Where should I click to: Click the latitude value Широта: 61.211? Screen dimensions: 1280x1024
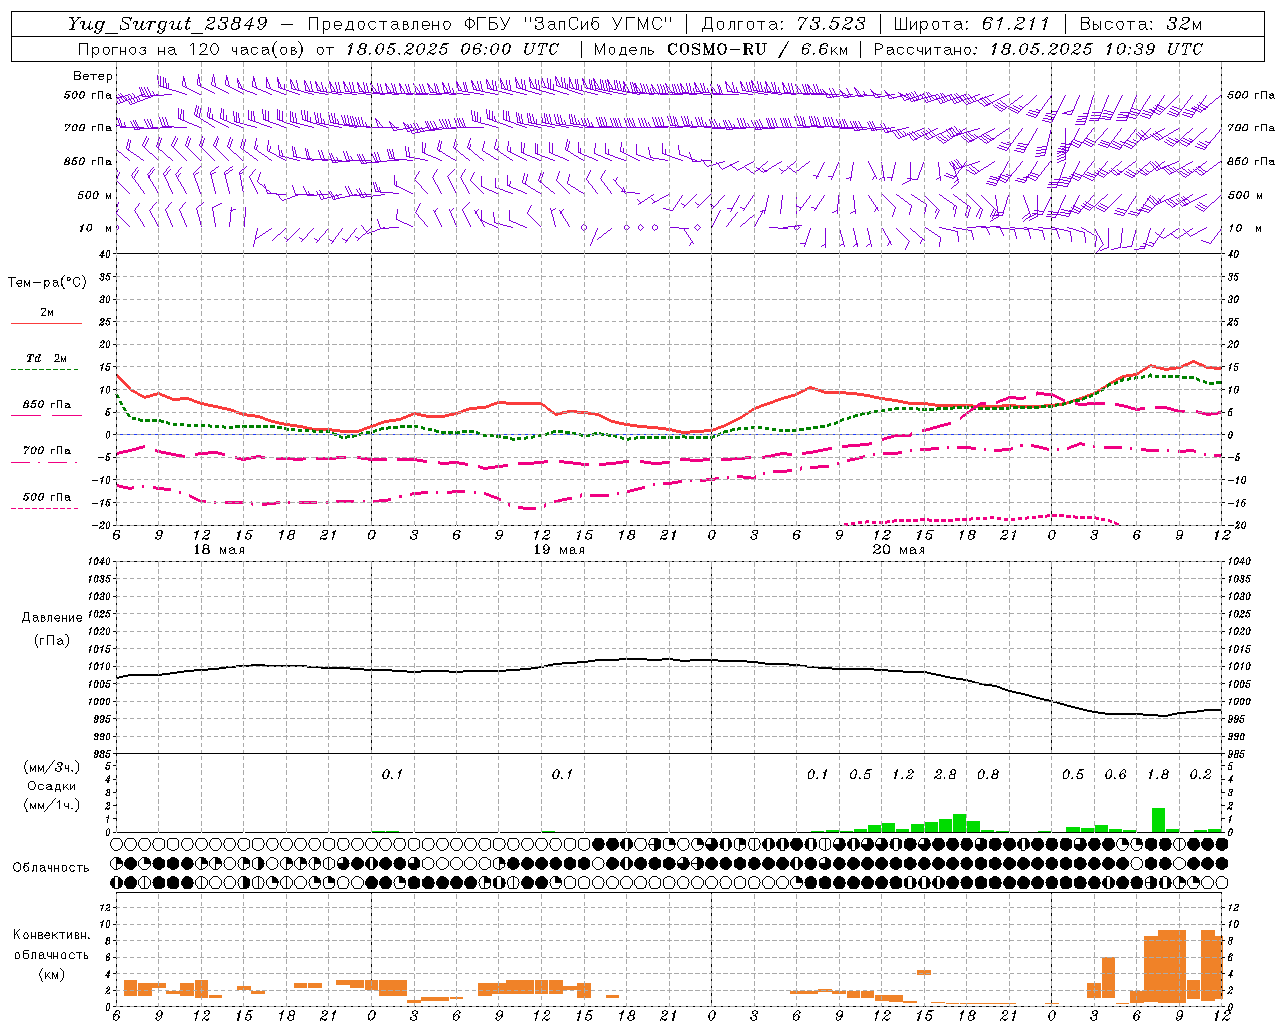[x=971, y=24]
